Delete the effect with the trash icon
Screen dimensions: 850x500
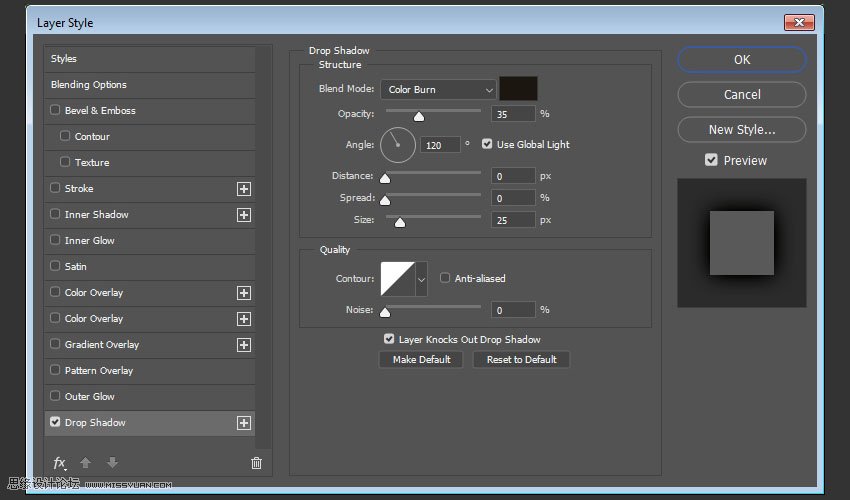click(x=256, y=463)
